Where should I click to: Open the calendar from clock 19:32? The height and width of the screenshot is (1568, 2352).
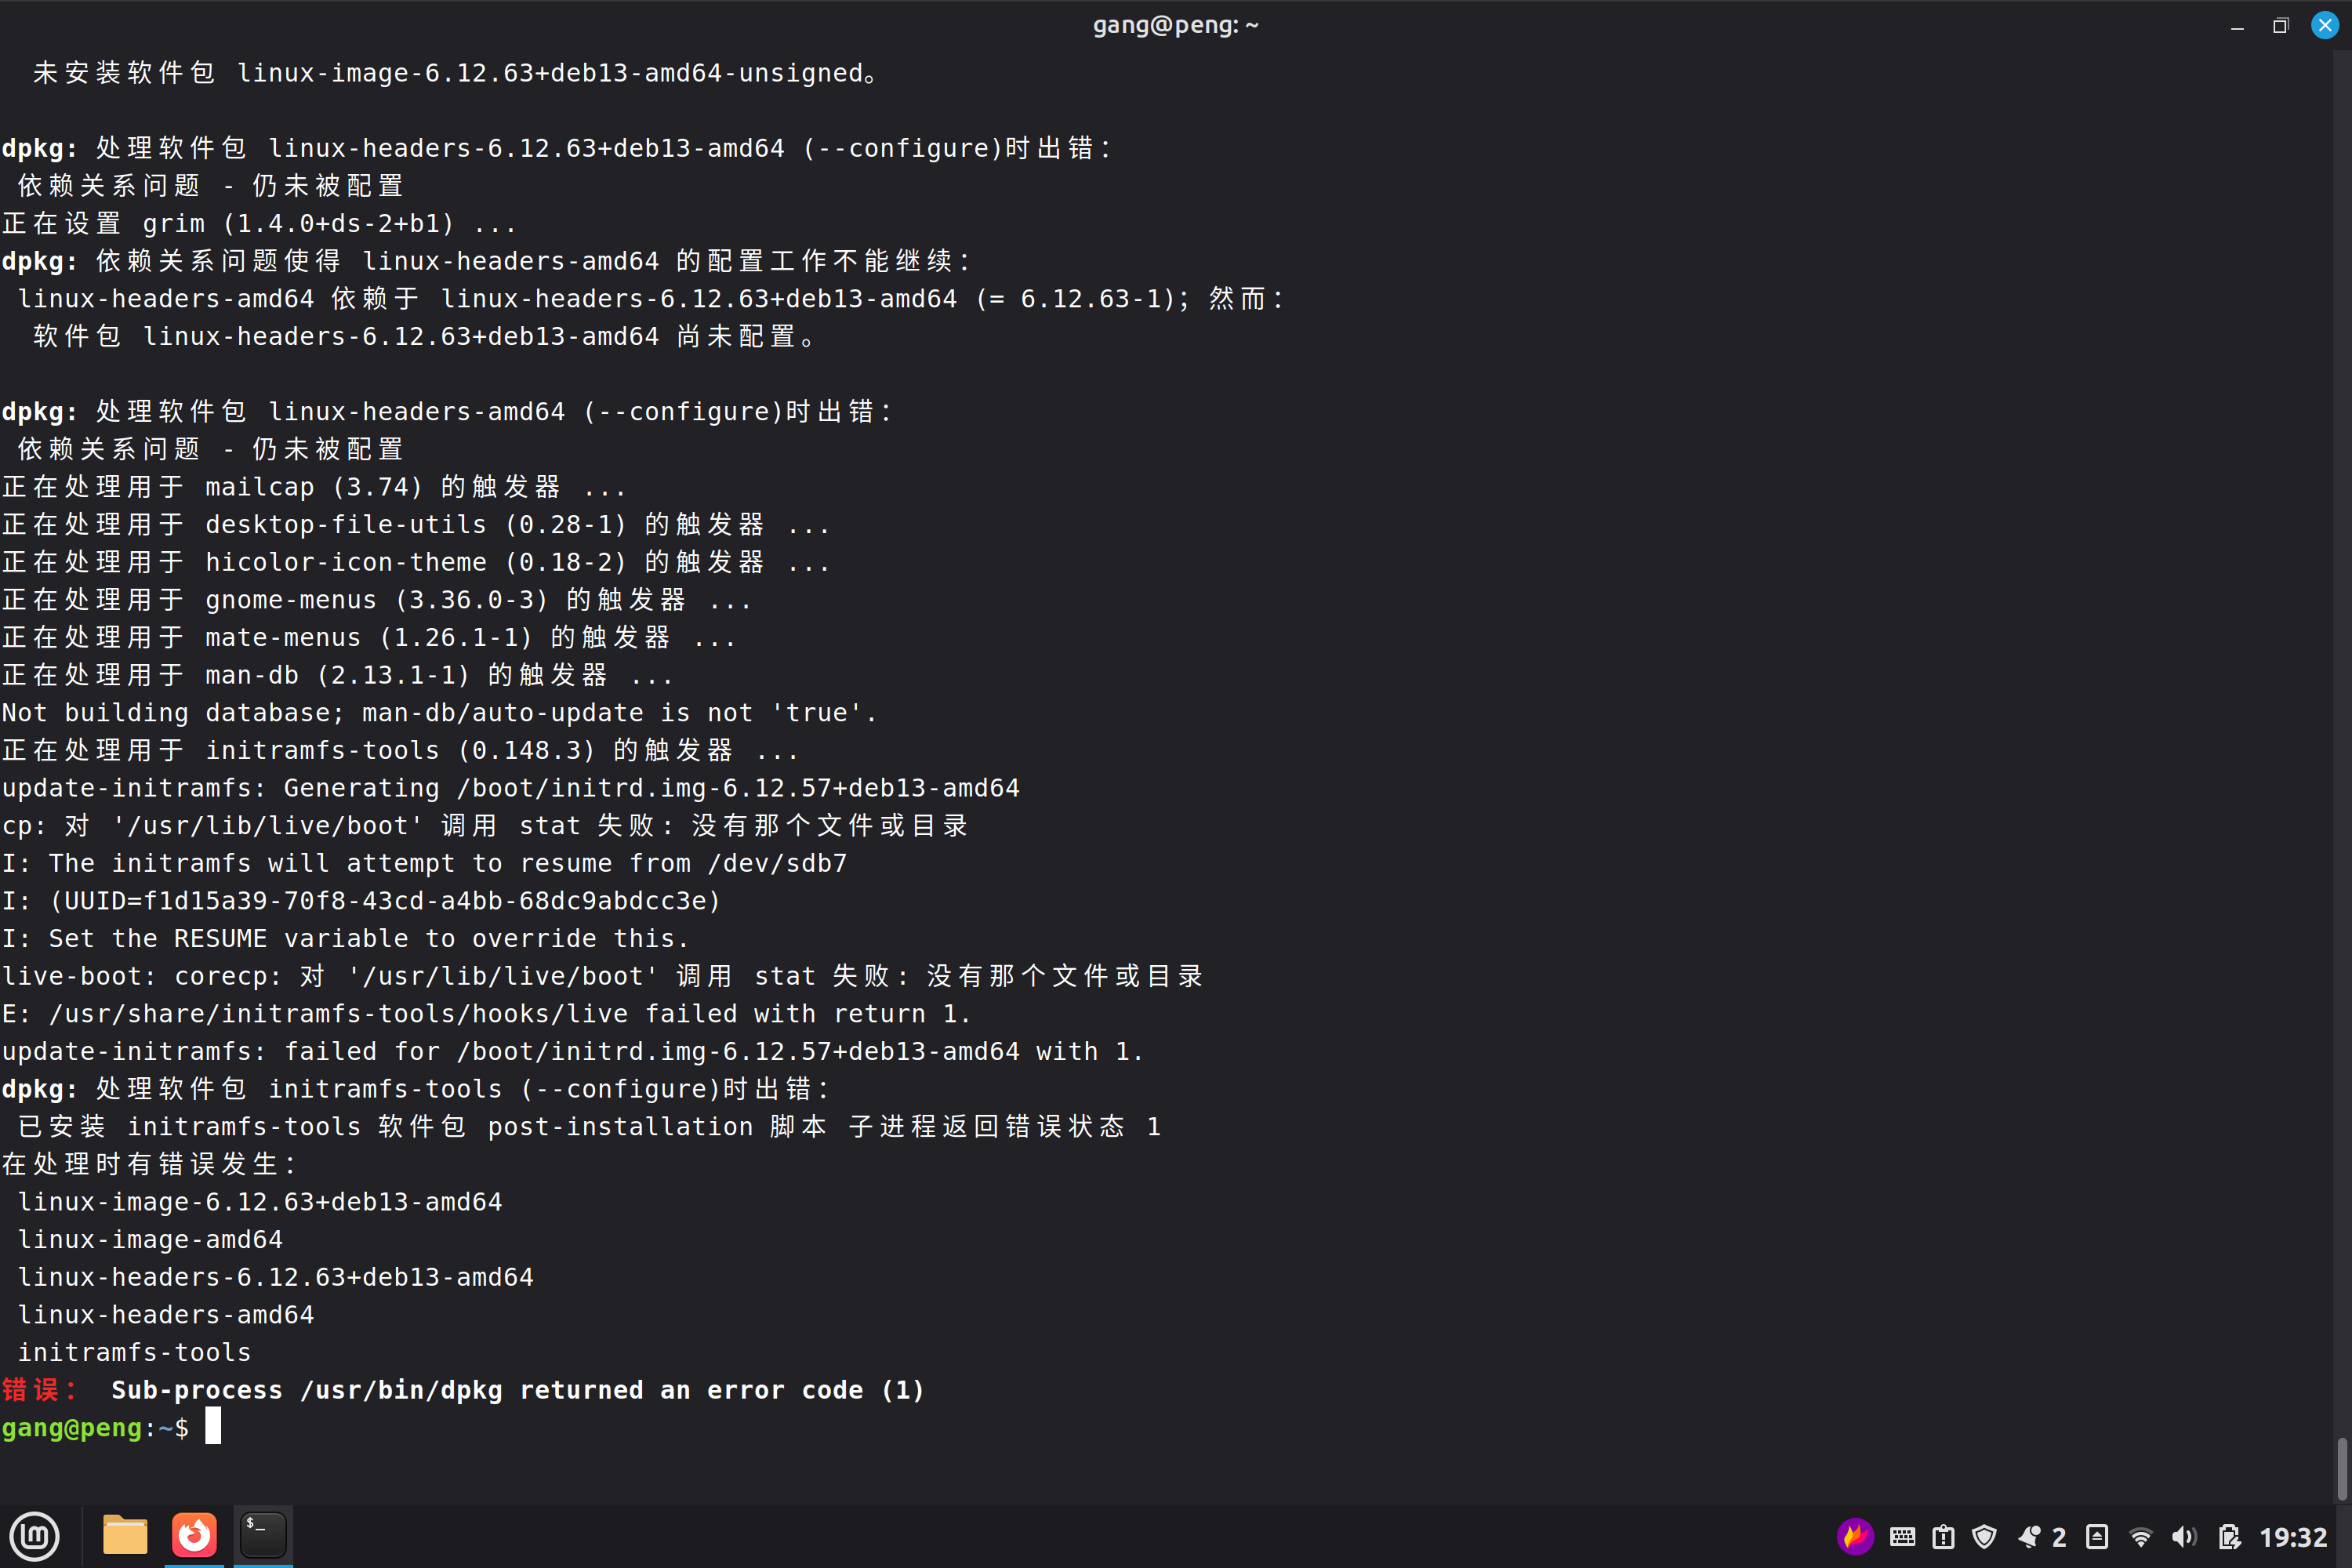pos(2293,1537)
